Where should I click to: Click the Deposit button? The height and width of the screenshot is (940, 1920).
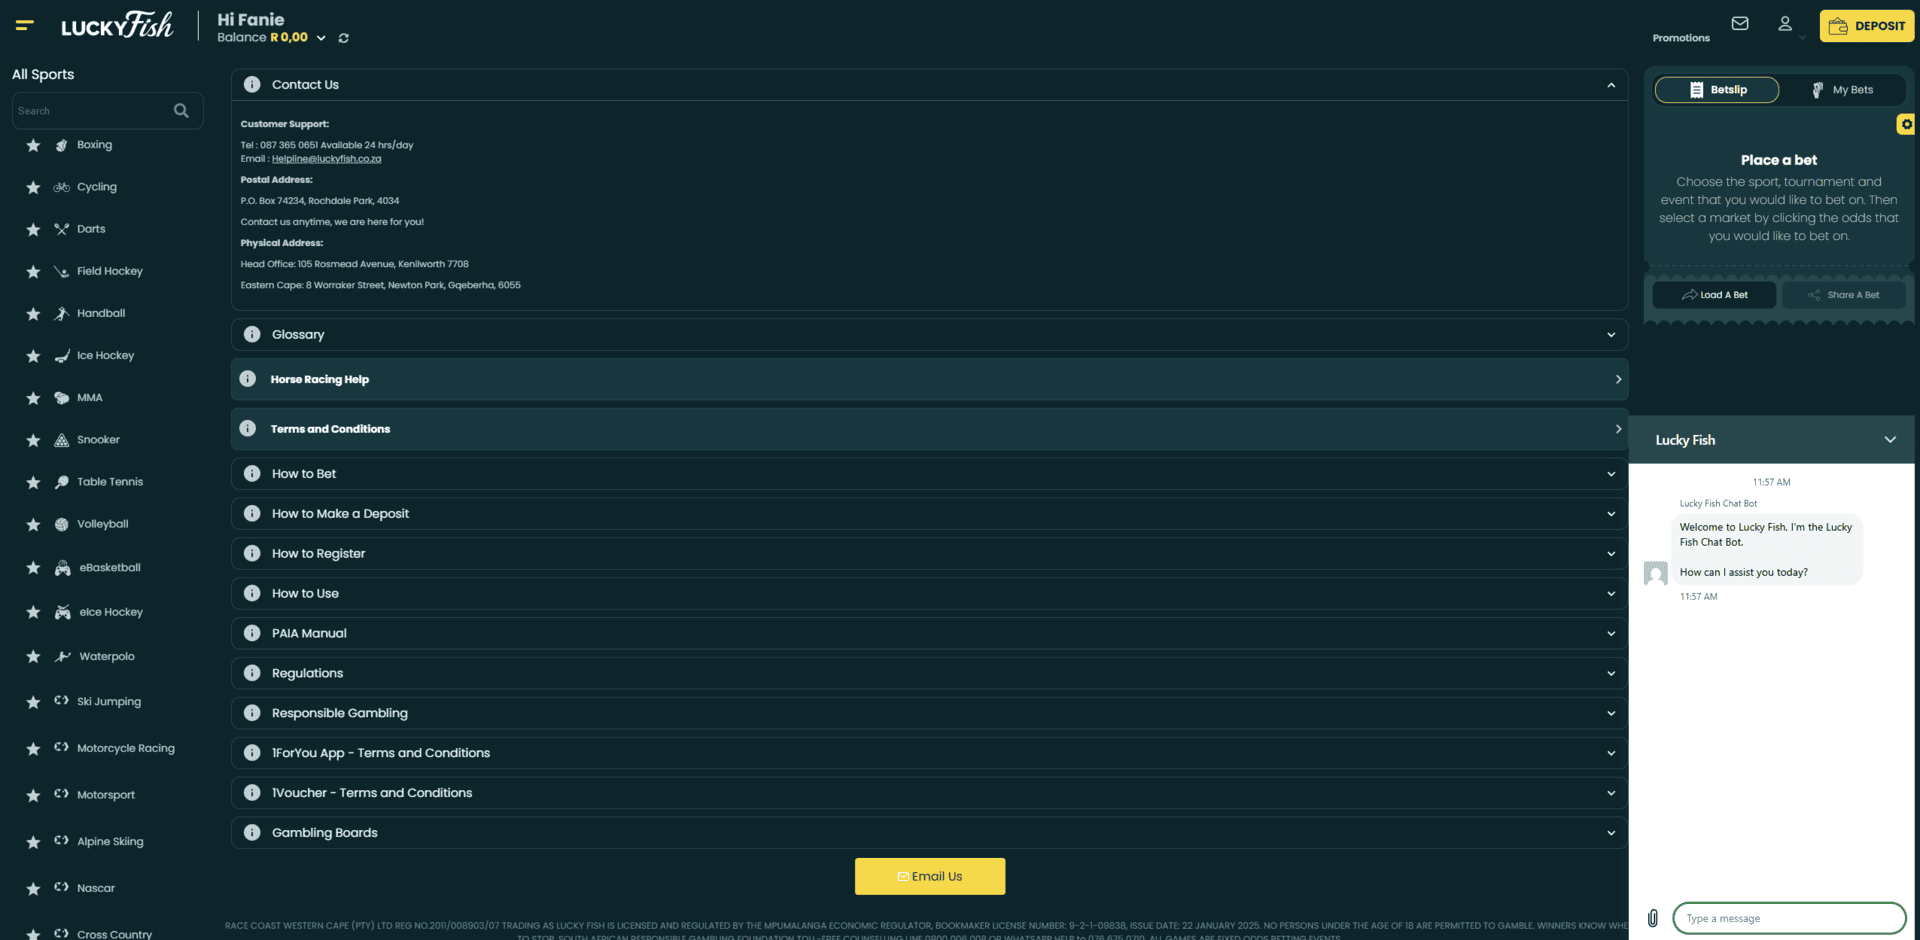[1866, 26]
